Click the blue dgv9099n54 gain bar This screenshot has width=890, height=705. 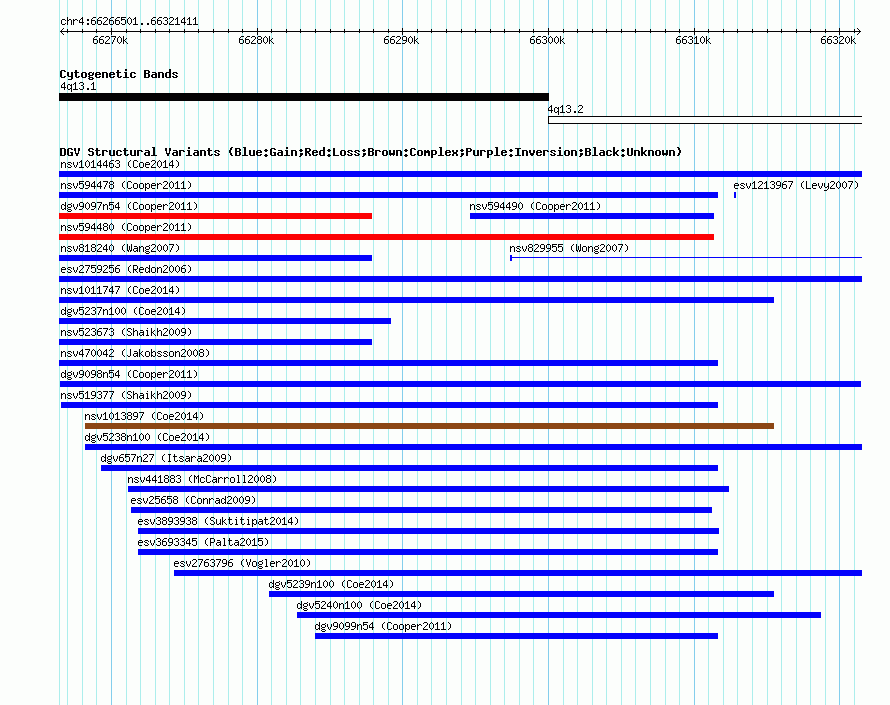tap(517, 636)
